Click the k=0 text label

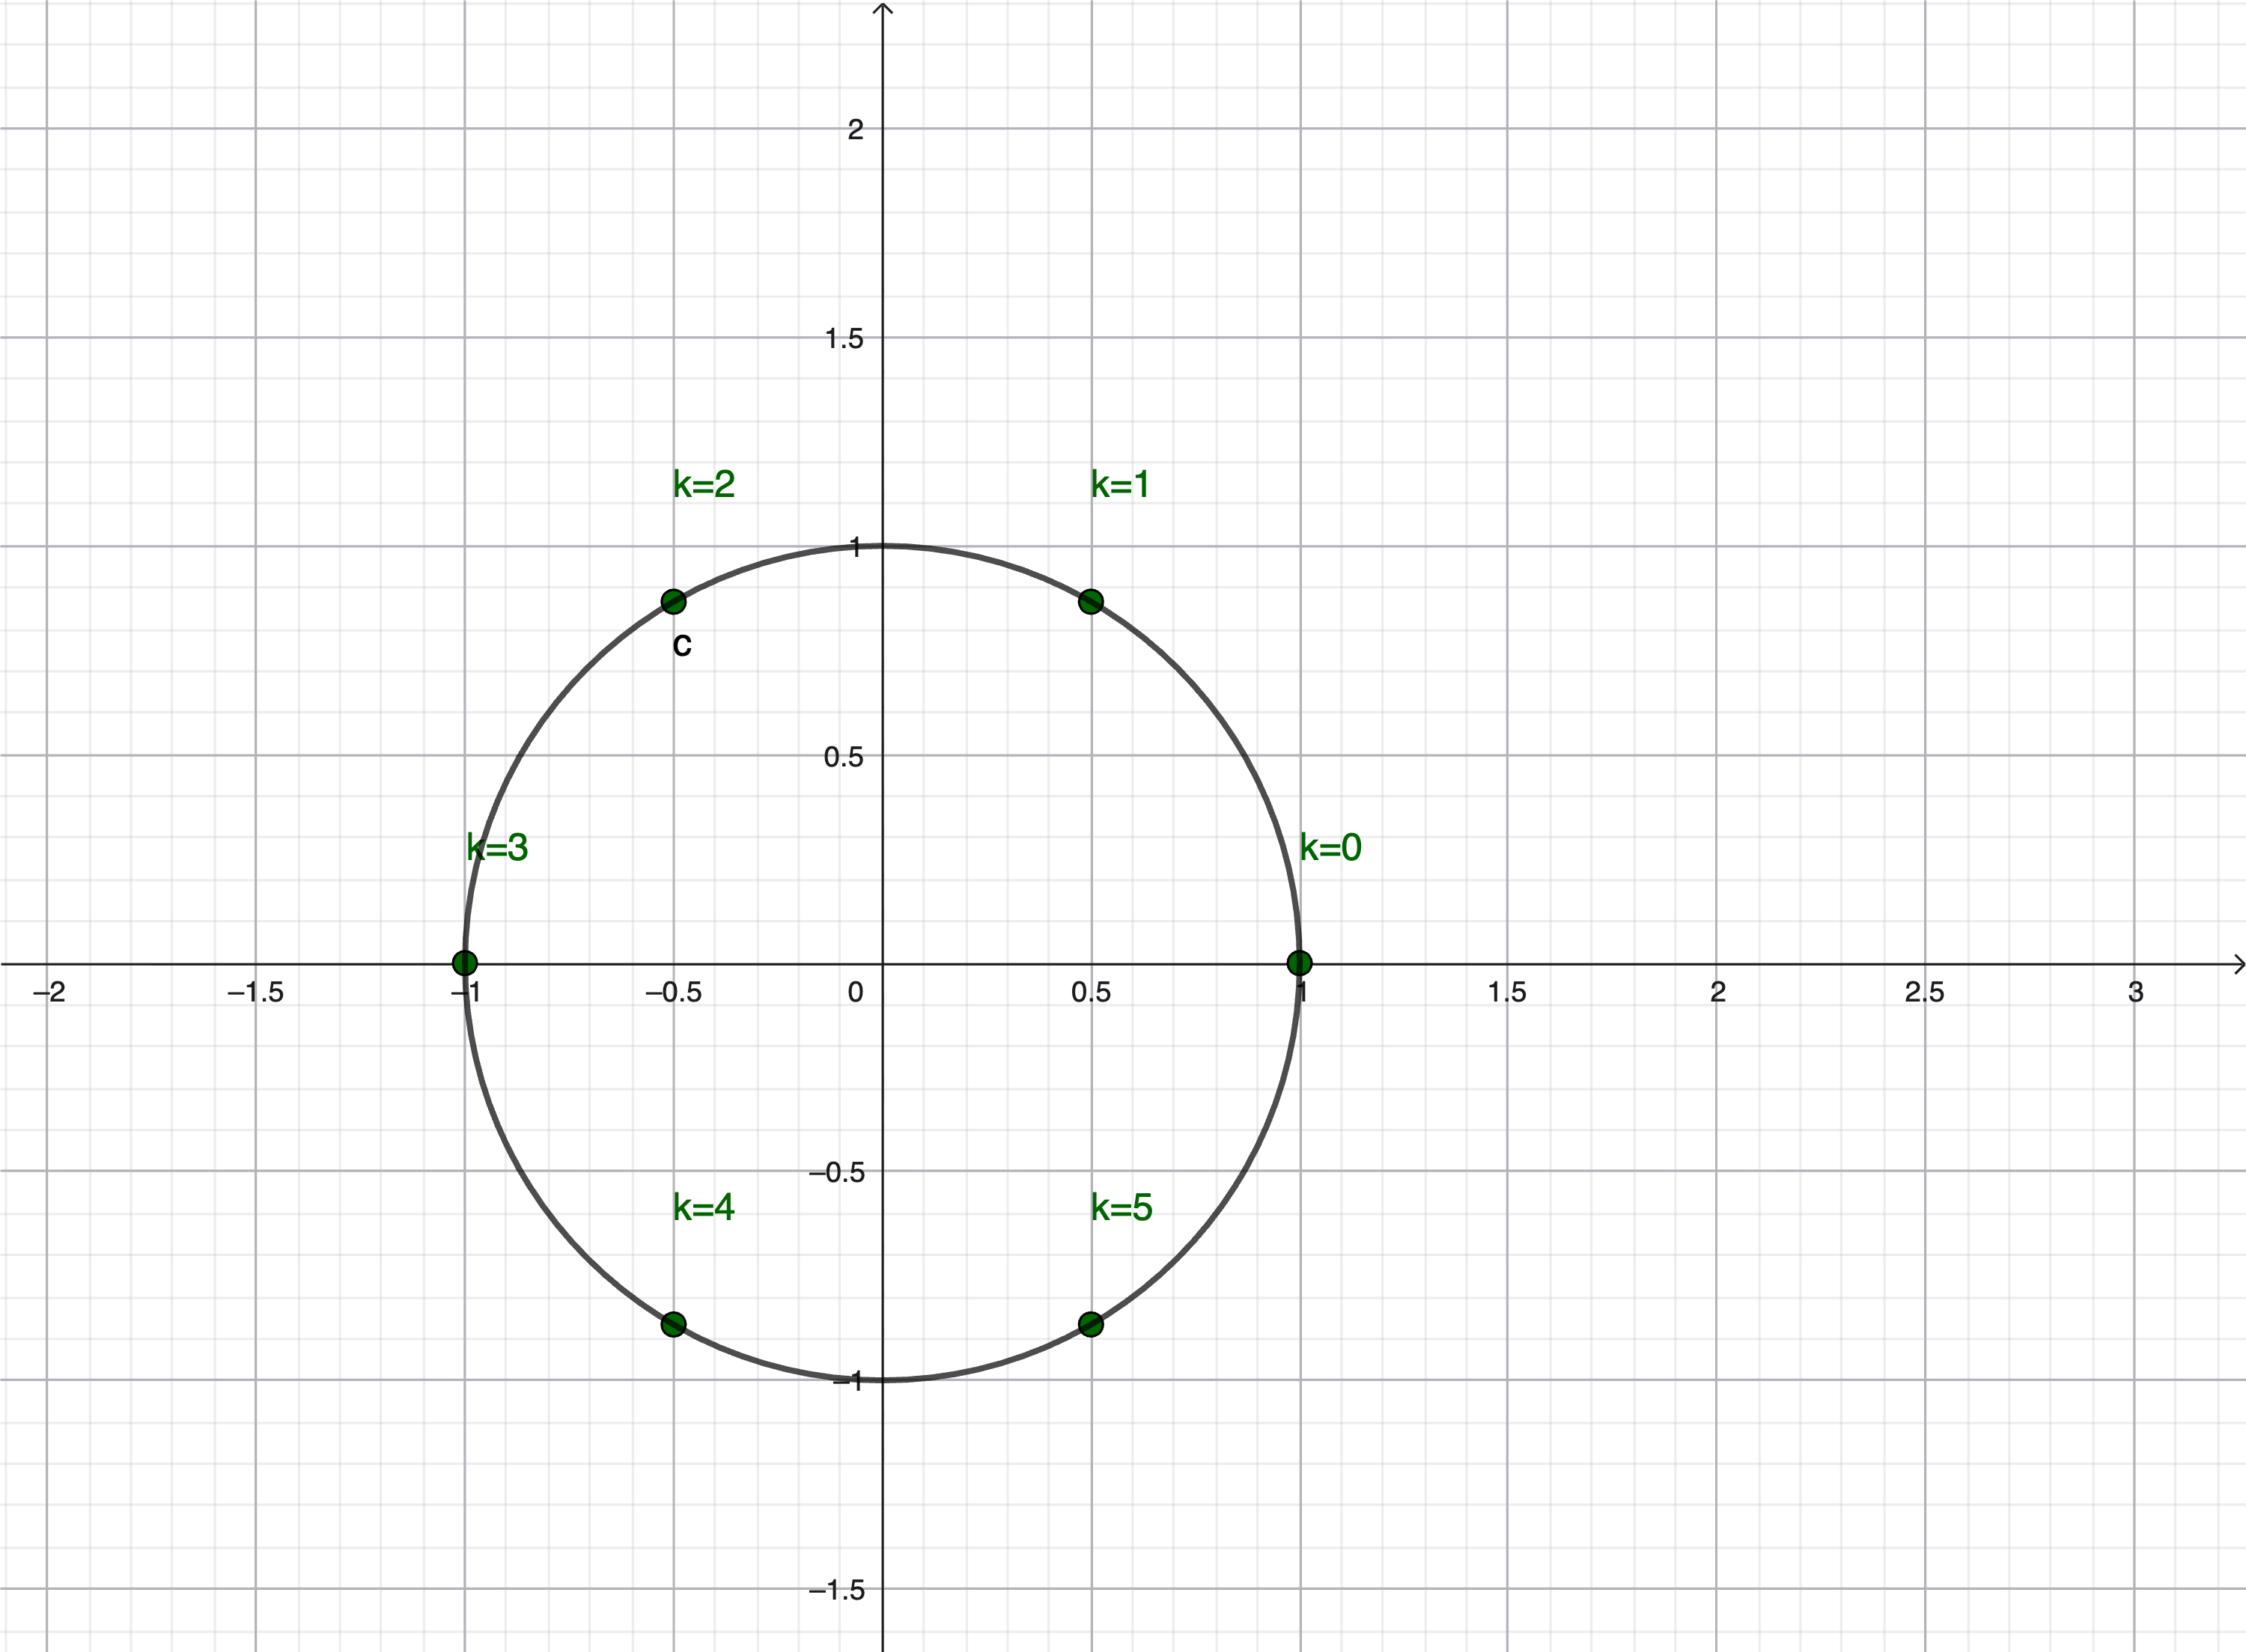point(1330,848)
